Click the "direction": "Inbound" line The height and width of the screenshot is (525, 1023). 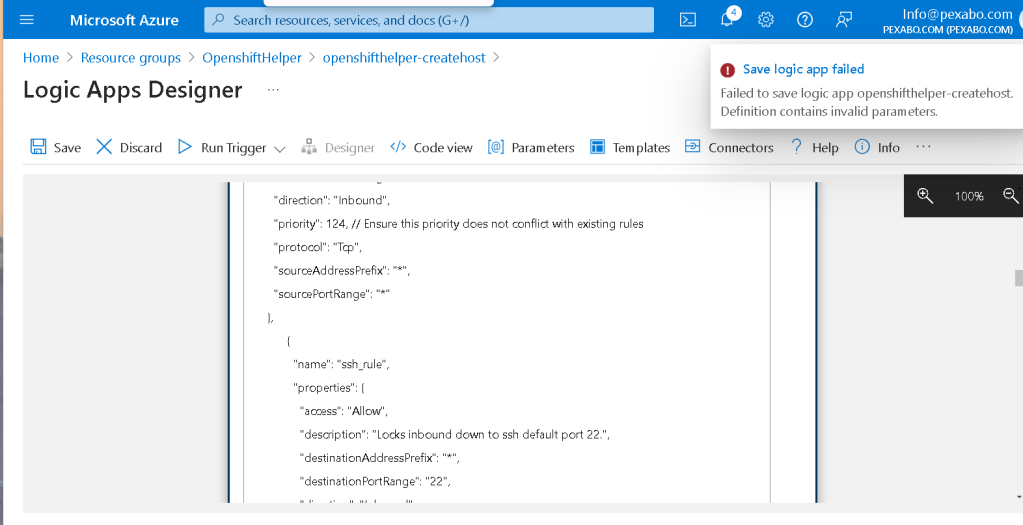coord(331,200)
